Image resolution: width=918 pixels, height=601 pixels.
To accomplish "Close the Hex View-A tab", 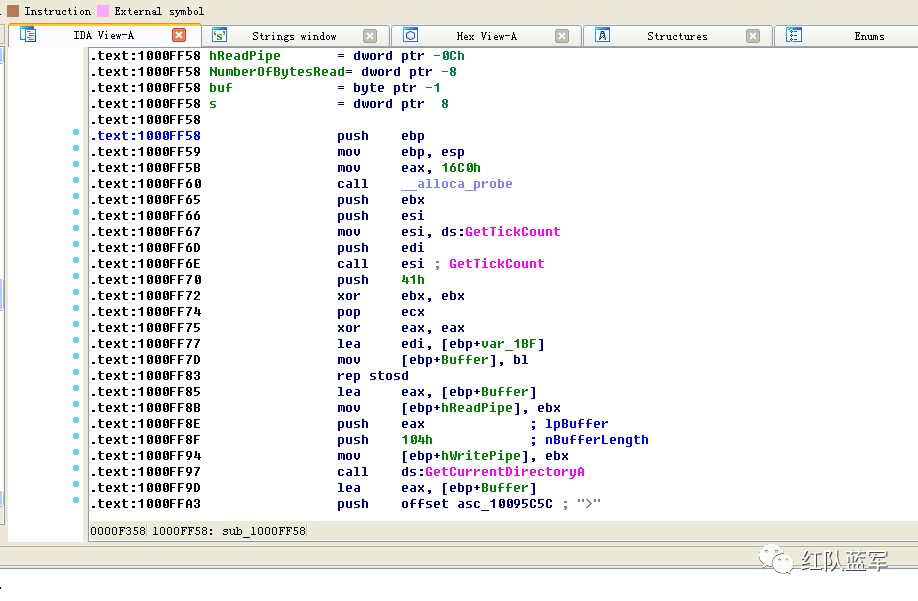I will (562, 36).
